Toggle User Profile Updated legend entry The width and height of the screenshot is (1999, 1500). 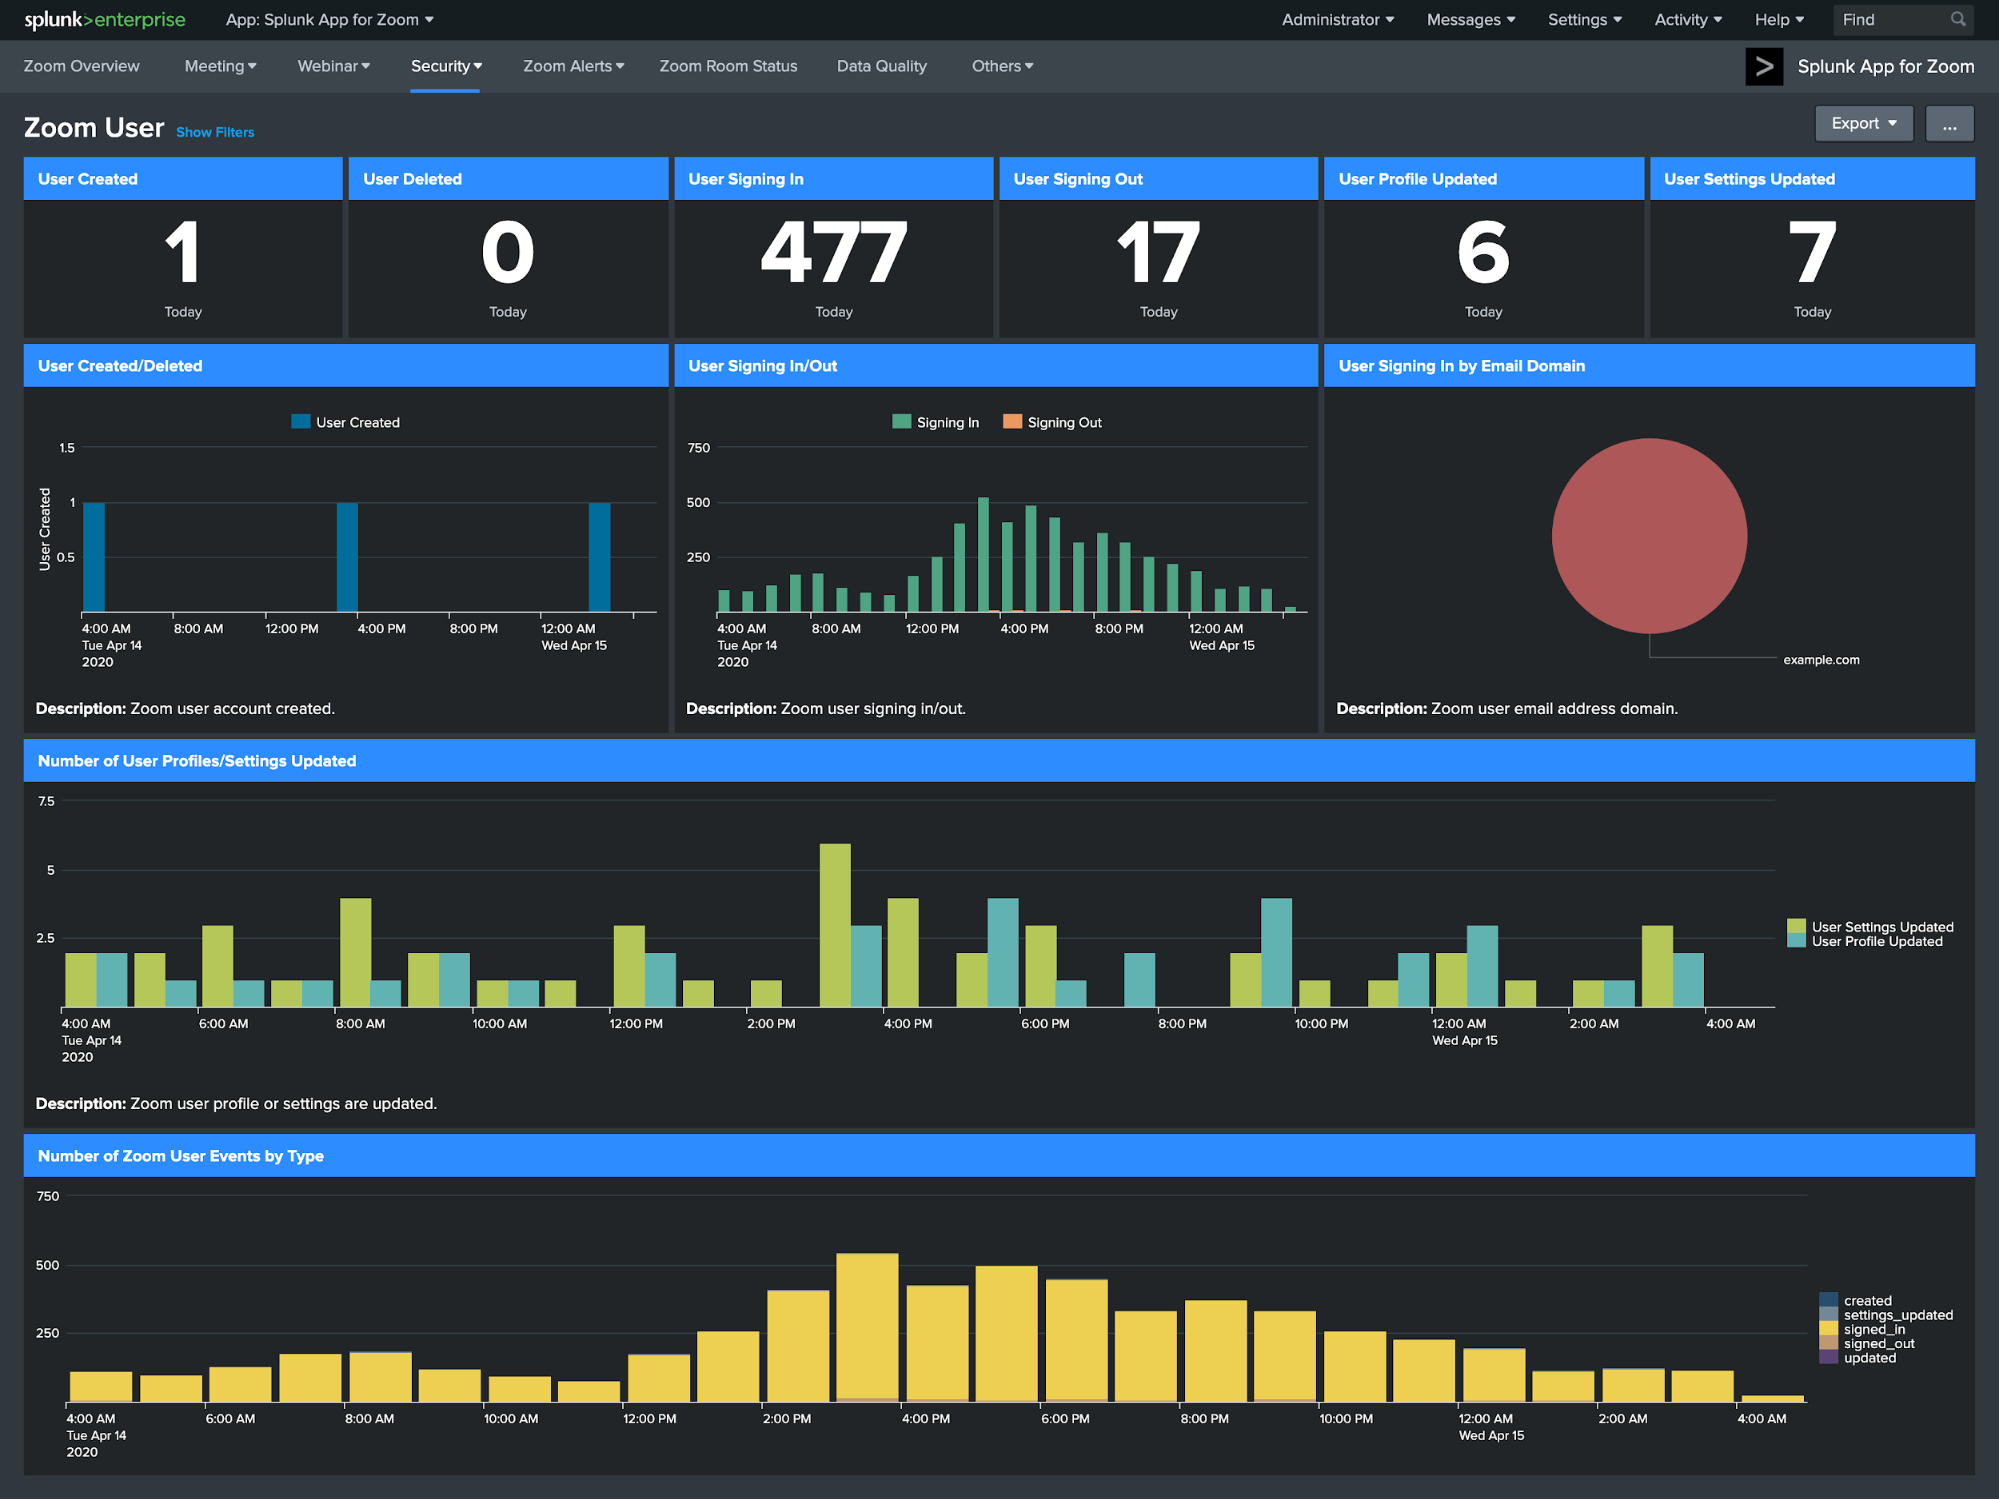pos(1865,941)
